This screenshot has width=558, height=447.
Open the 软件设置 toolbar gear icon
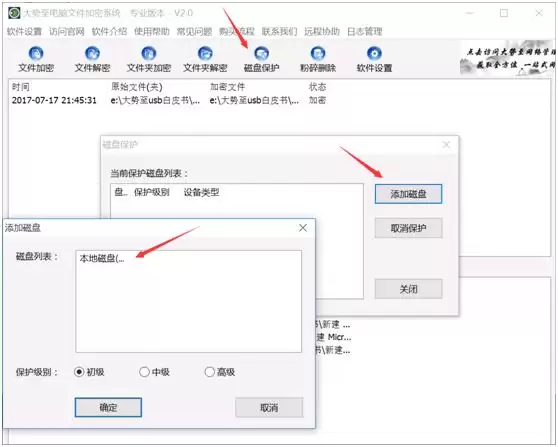[x=374, y=60]
